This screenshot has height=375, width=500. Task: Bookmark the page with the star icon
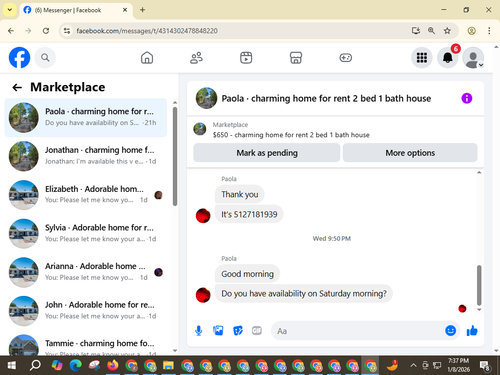click(x=447, y=31)
